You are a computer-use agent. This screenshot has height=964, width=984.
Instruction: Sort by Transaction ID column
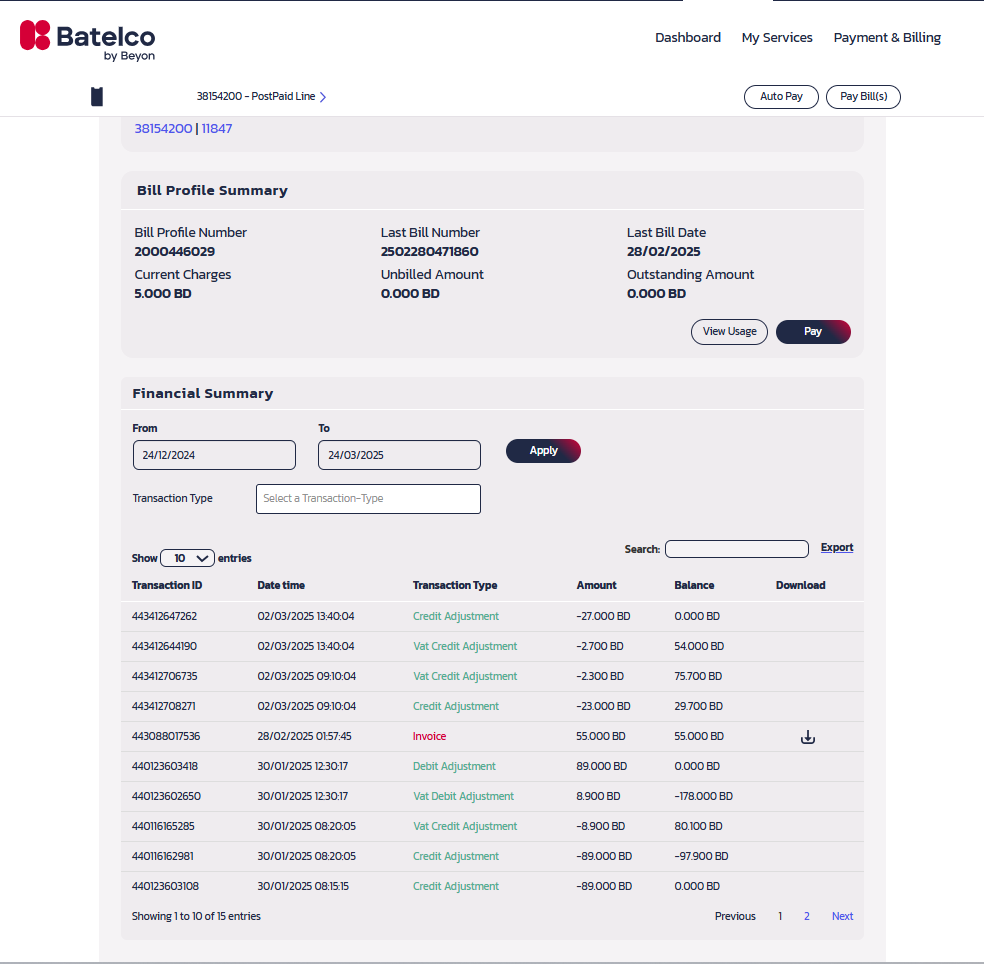pos(167,585)
